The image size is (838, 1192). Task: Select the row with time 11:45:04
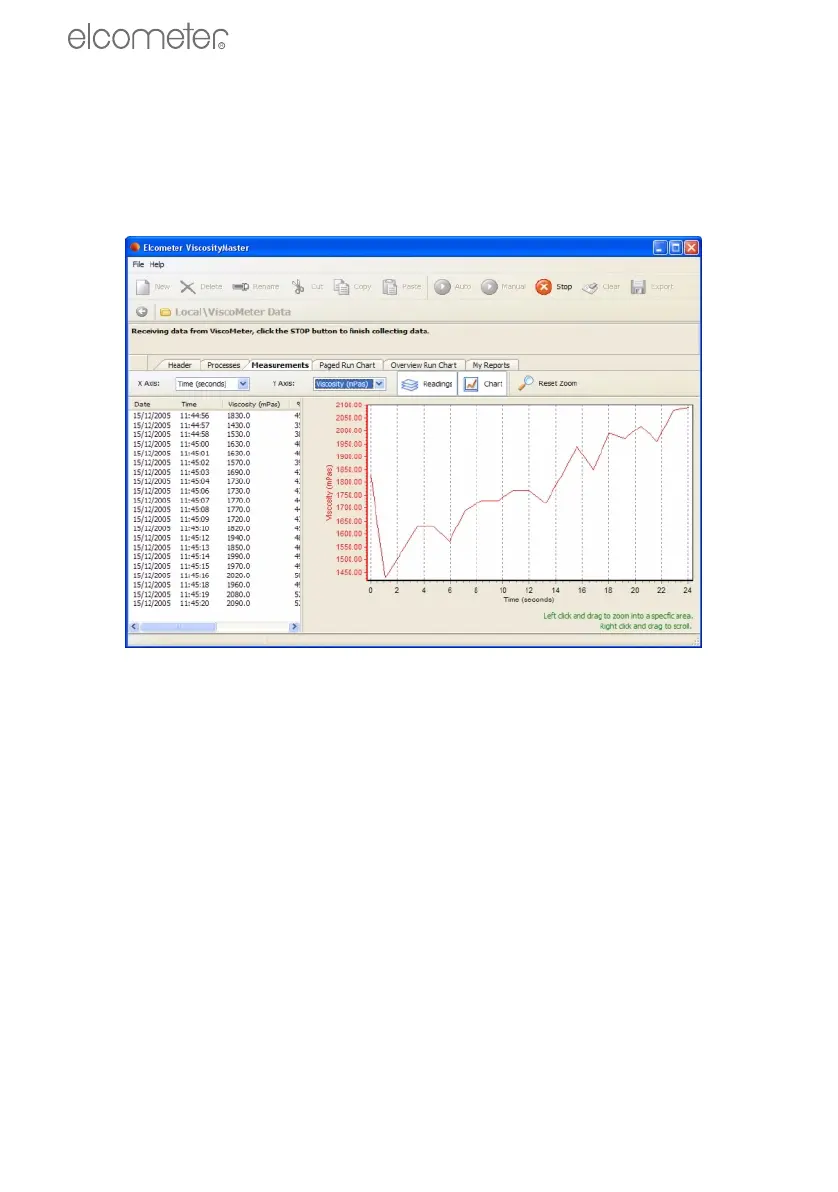click(x=216, y=481)
